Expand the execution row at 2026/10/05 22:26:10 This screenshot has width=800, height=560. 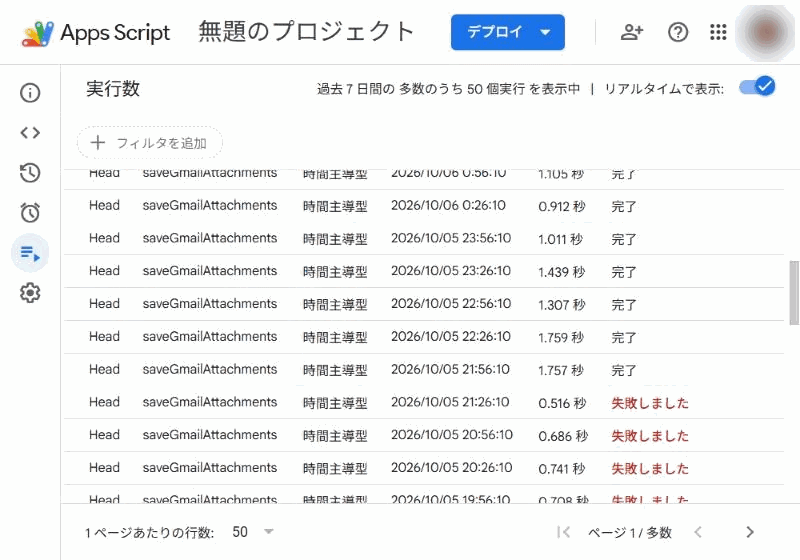coord(424,337)
